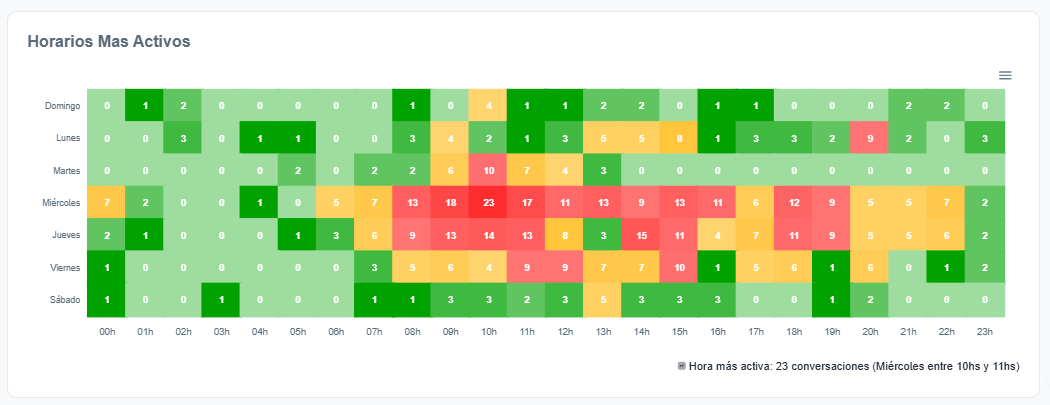Select the Miércoles 11h cell showing 17

point(526,202)
